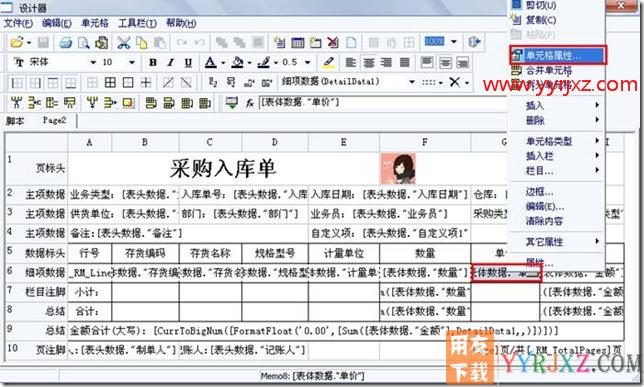Toggle Bold formatting

[153, 62]
